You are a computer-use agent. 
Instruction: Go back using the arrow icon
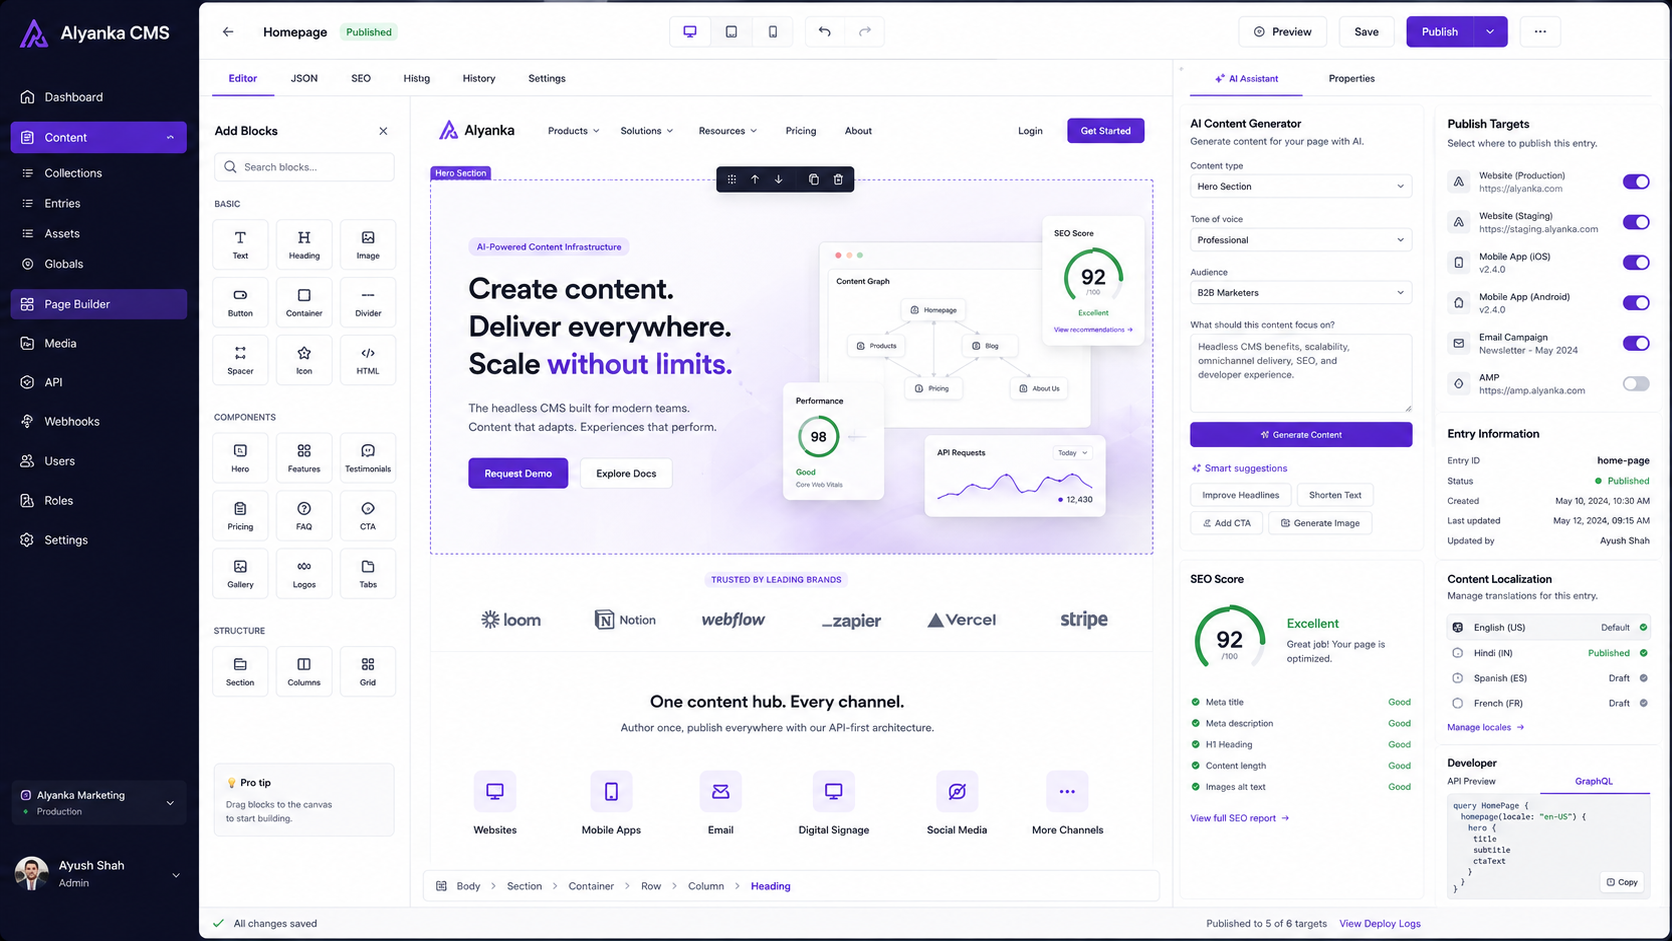point(228,32)
